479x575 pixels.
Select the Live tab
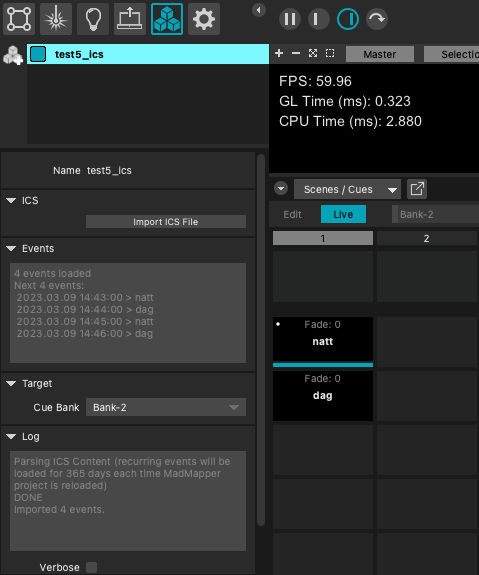click(343, 214)
